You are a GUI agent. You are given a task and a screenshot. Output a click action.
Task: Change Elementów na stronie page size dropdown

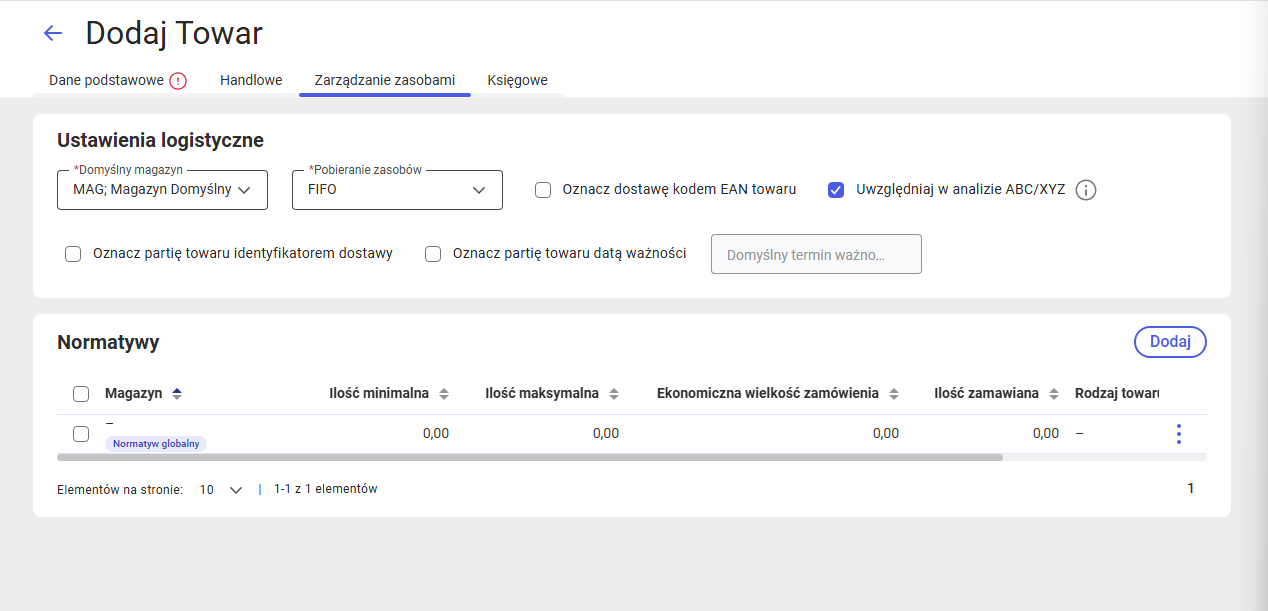221,490
